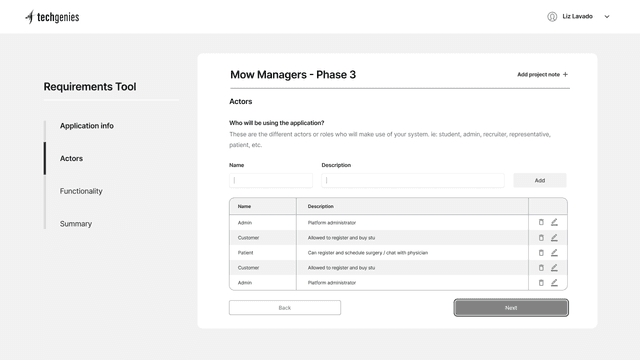
Task: Delete the bottom Admin row
Action: [x=541, y=282]
